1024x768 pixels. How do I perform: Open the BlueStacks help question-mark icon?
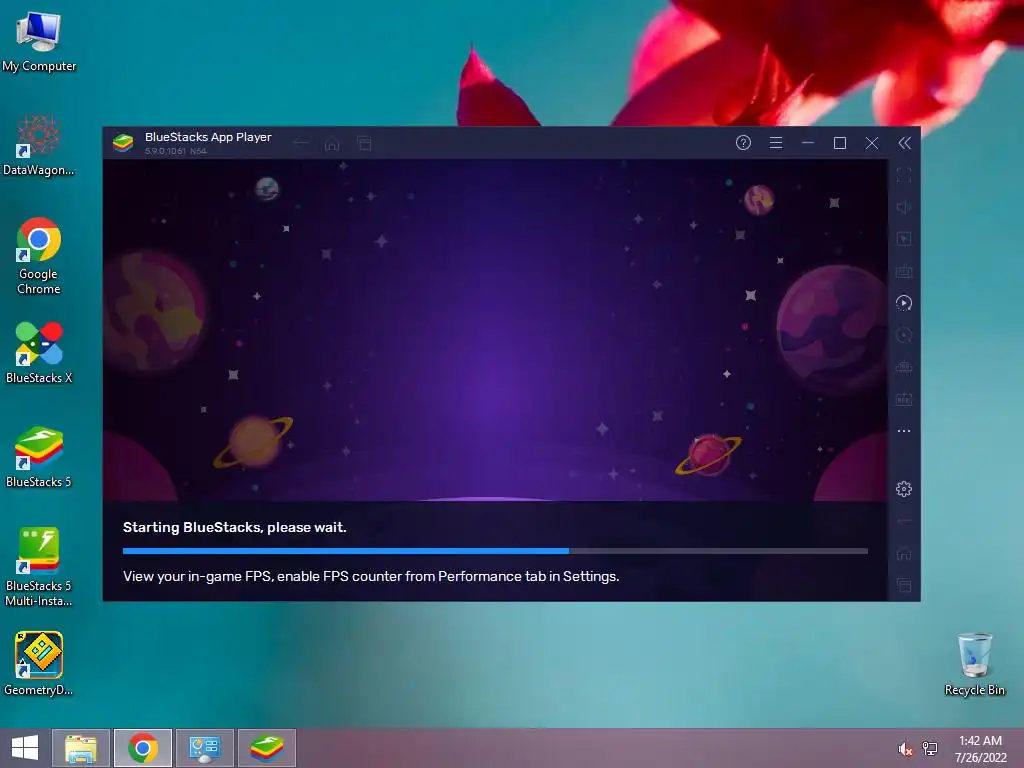tap(743, 143)
